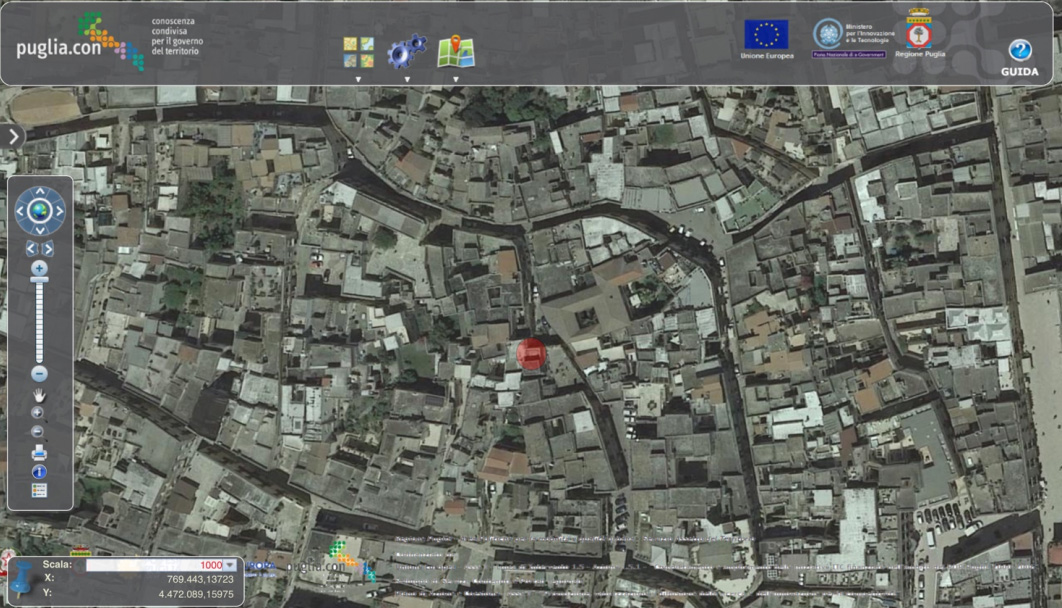Expand the left side panel chevron
1062x608 pixels.
tap(12, 137)
